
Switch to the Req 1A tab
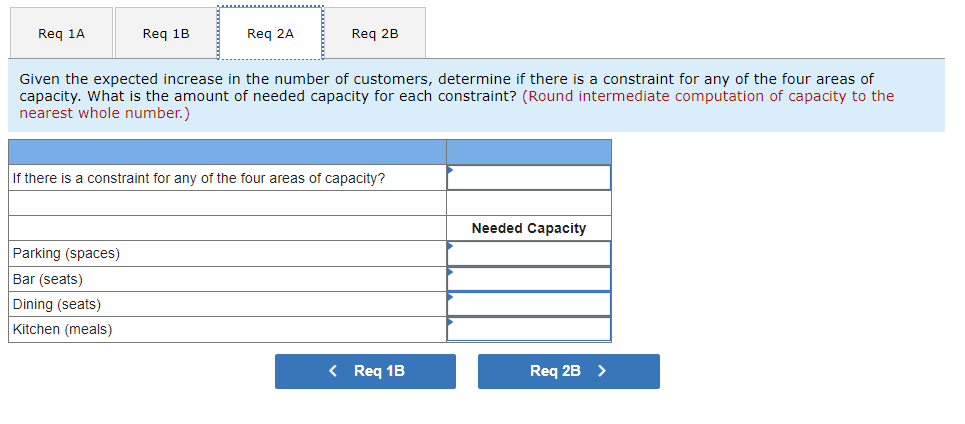pos(61,33)
